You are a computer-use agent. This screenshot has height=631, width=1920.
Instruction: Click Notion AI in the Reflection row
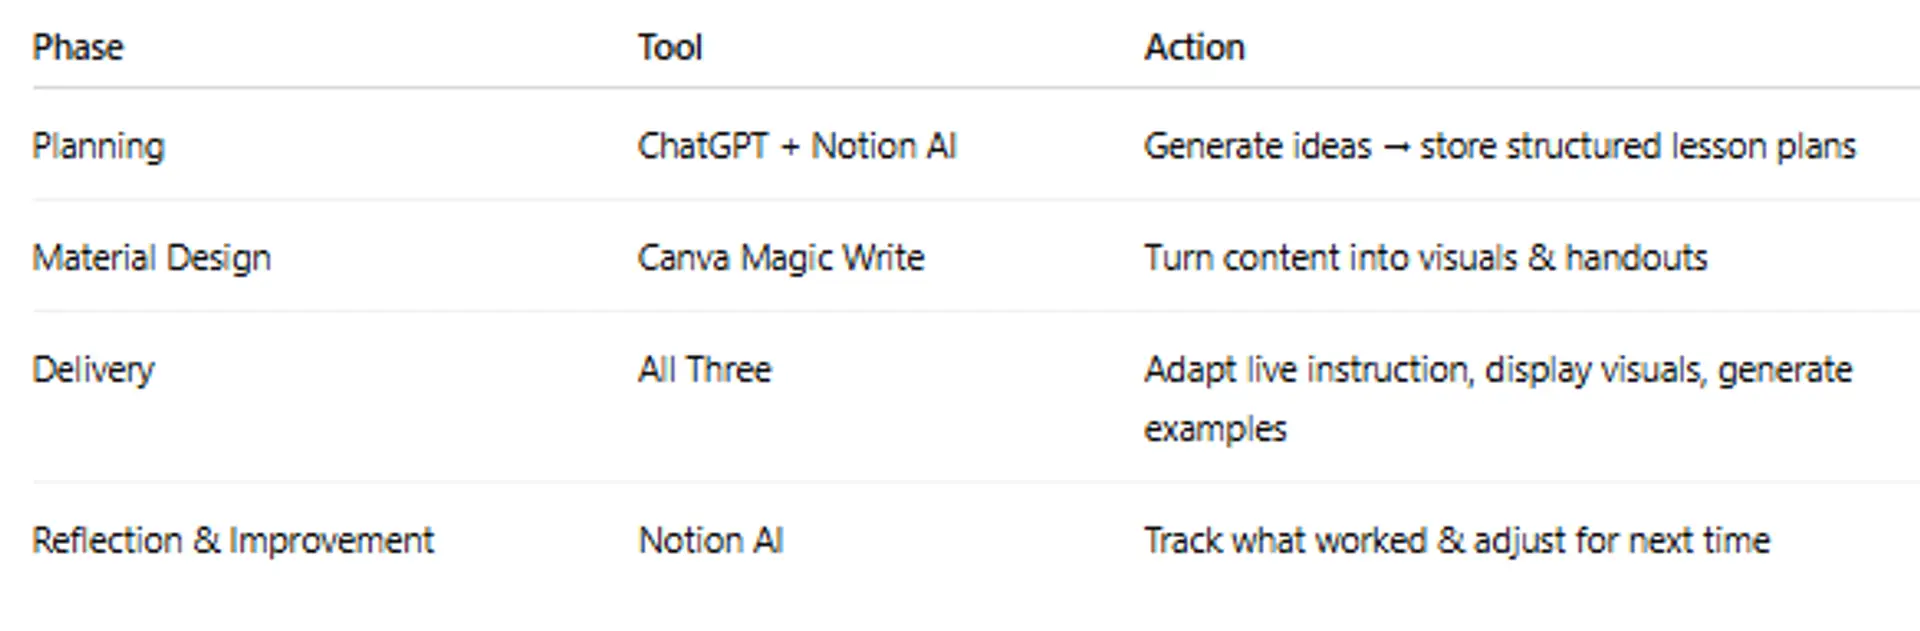(711, 541)
